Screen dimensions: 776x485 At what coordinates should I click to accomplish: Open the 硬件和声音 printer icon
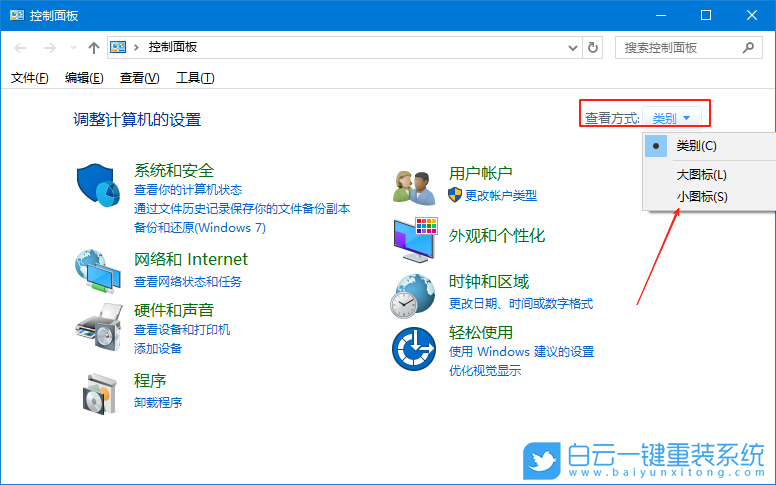coord(99,327)
